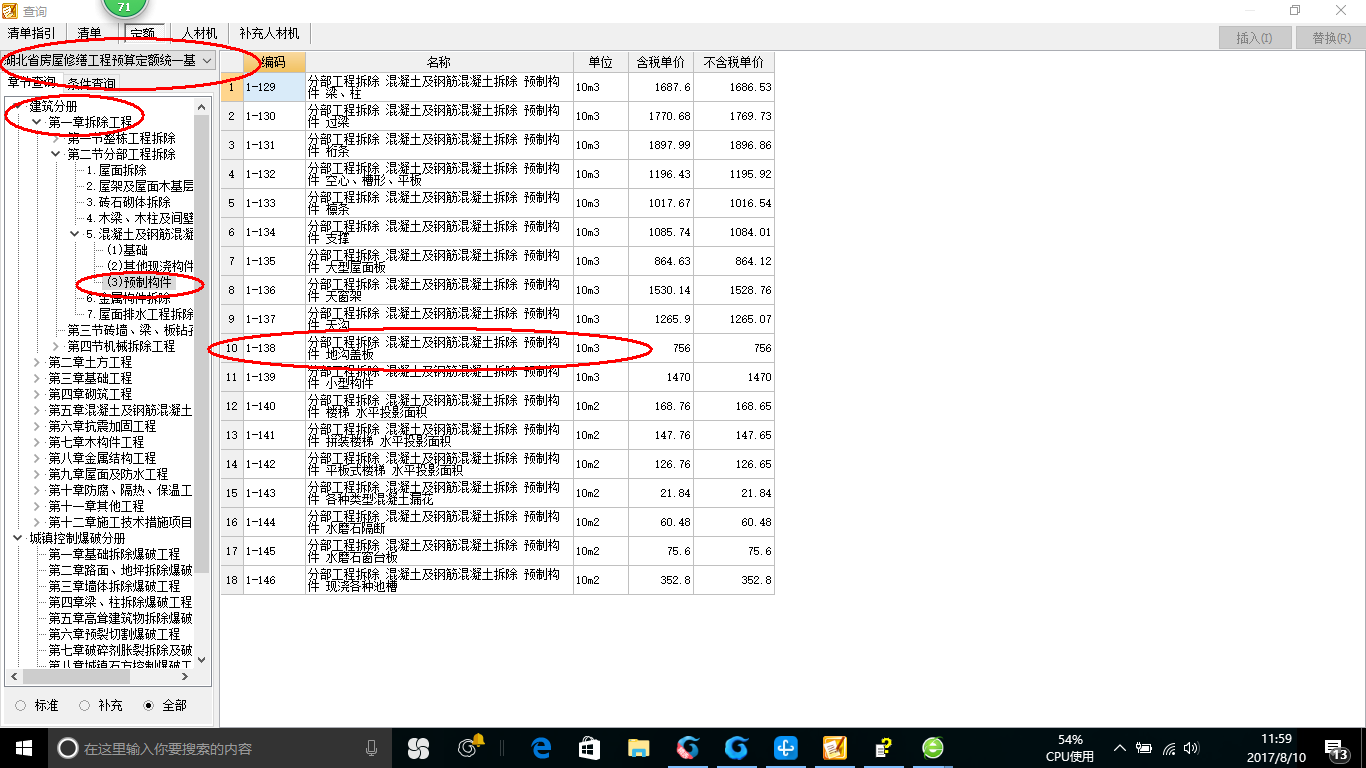Expand the 第四节机械拆除工程 node
Viewport: 1366px width, 768px height.
(56, 346)
